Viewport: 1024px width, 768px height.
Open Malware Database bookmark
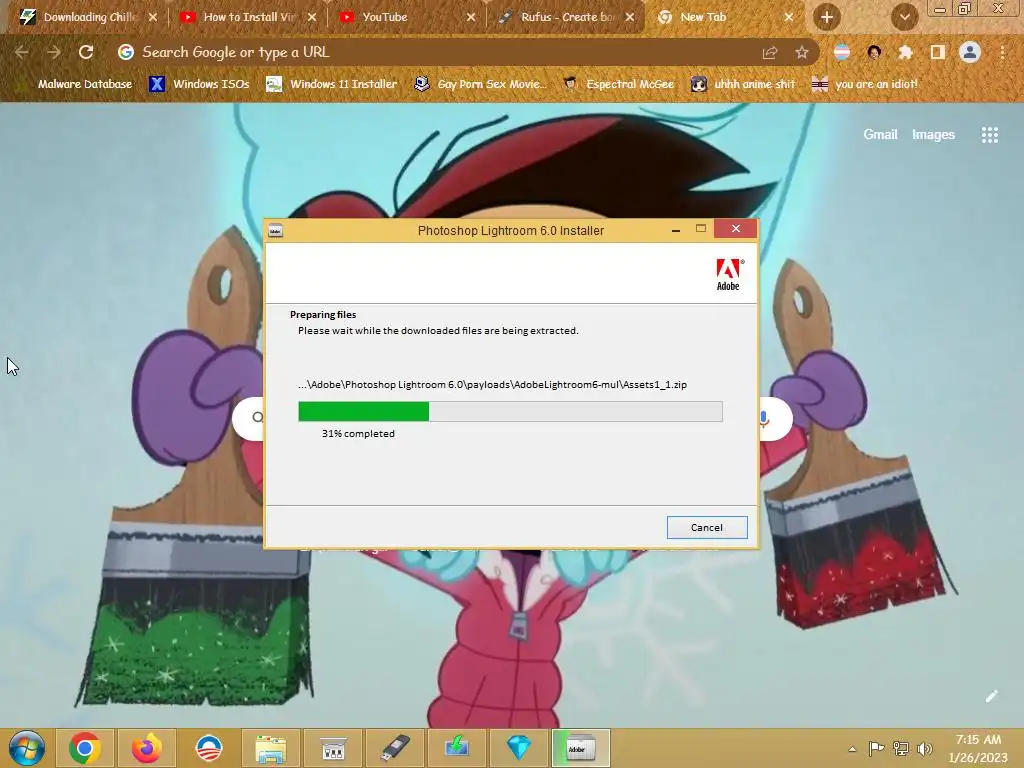76,84
